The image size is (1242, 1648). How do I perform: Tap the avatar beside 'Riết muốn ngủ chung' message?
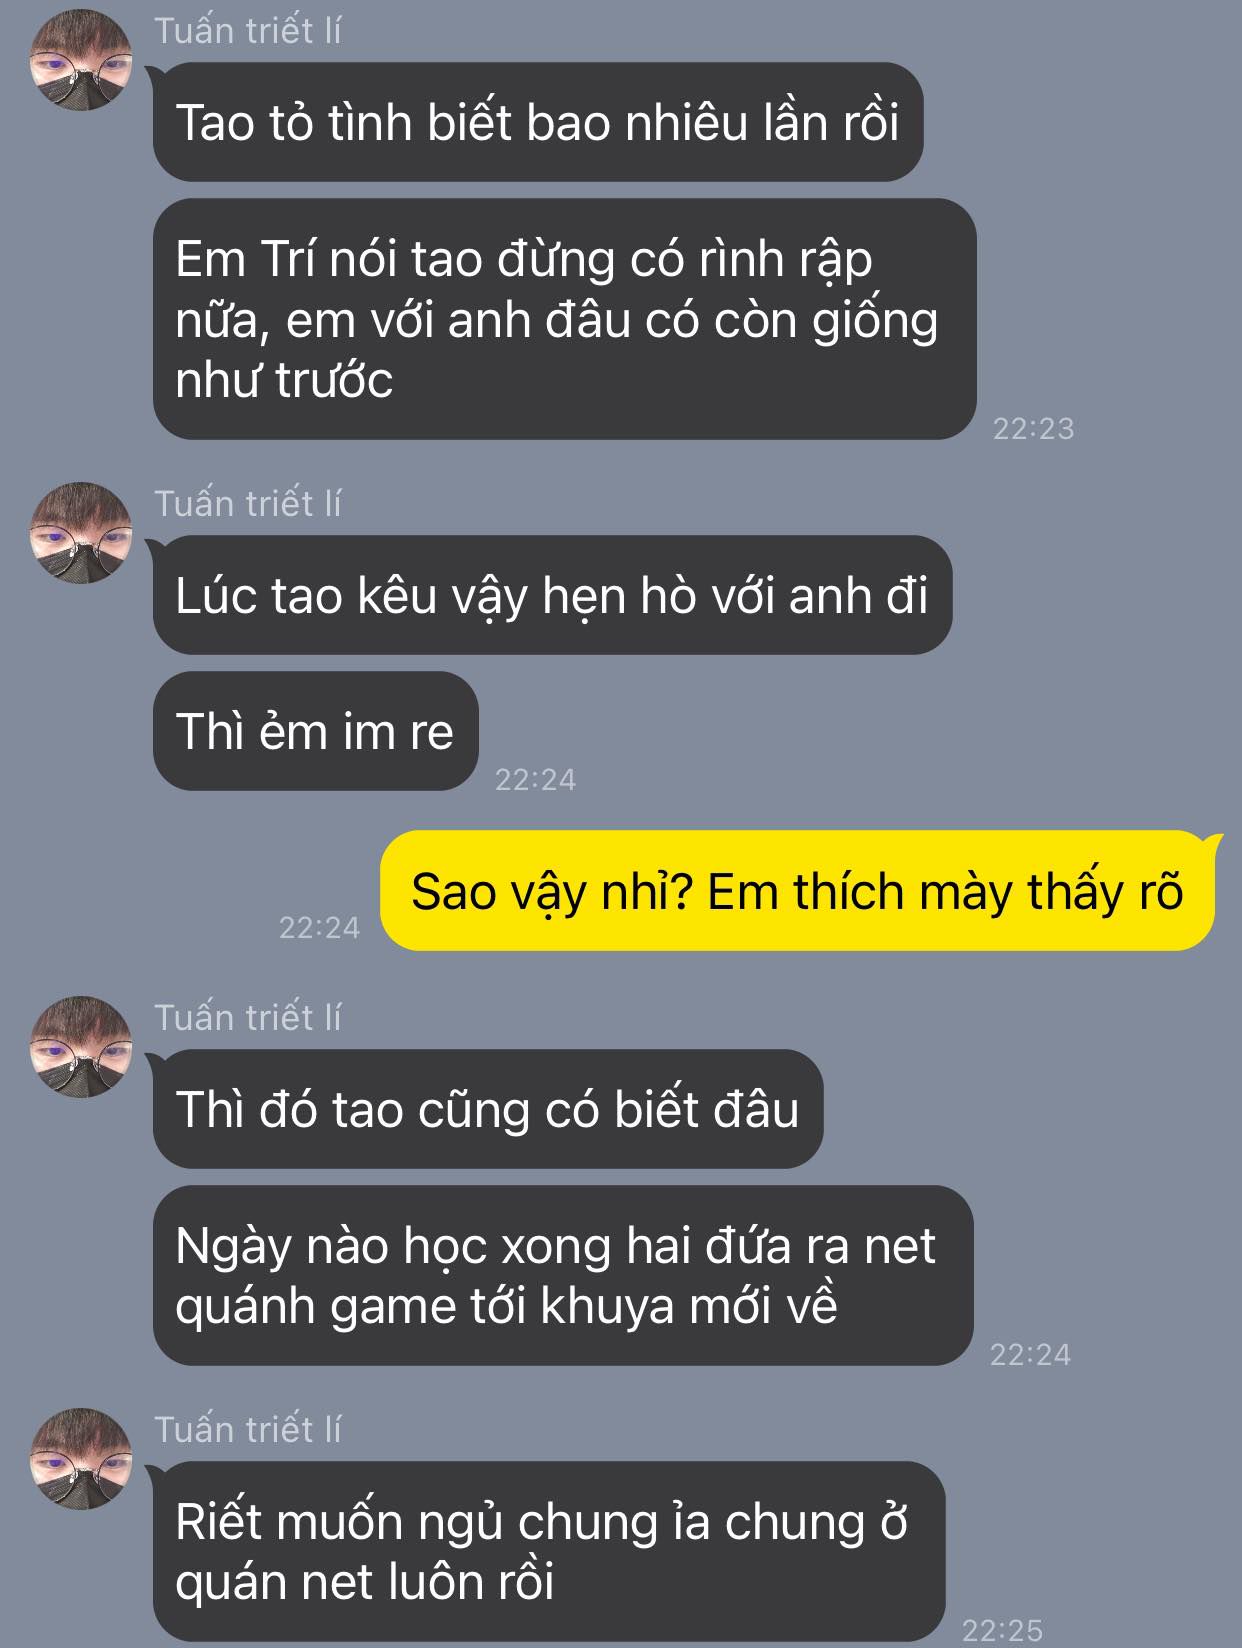[81, 1459]
